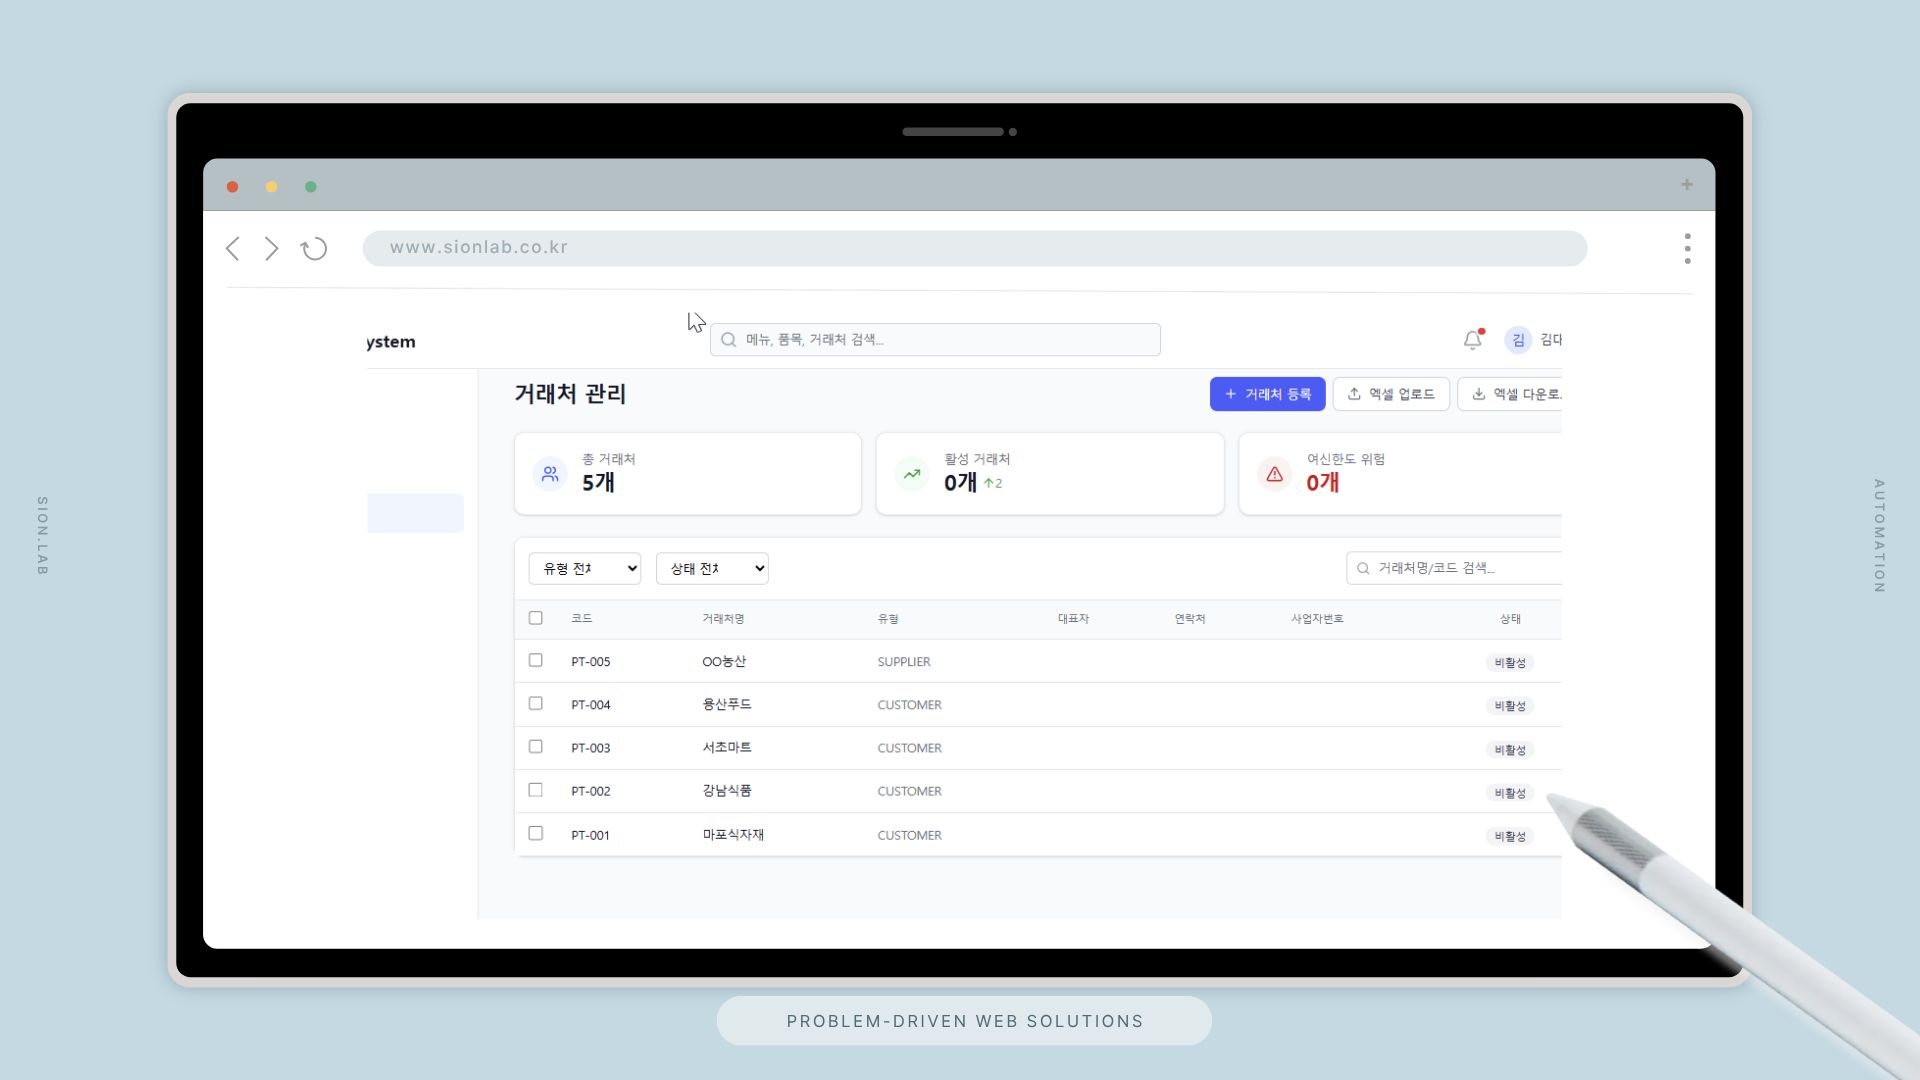Toggle the select-all header checkbox
1920x1080 pixels.
tap(536, 618)
